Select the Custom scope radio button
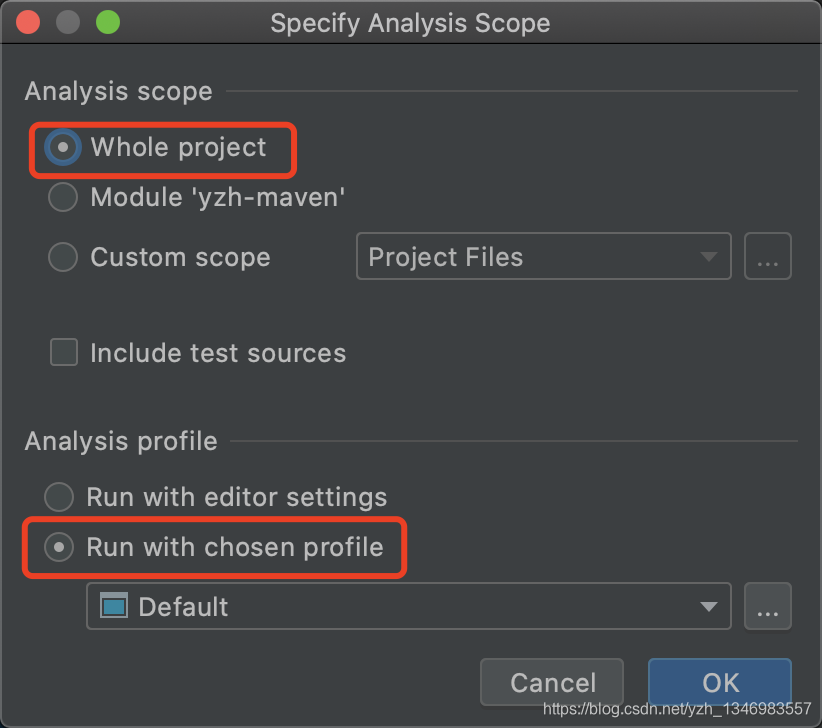This screenshot has width=822, height=728. (x=64, y=257)
